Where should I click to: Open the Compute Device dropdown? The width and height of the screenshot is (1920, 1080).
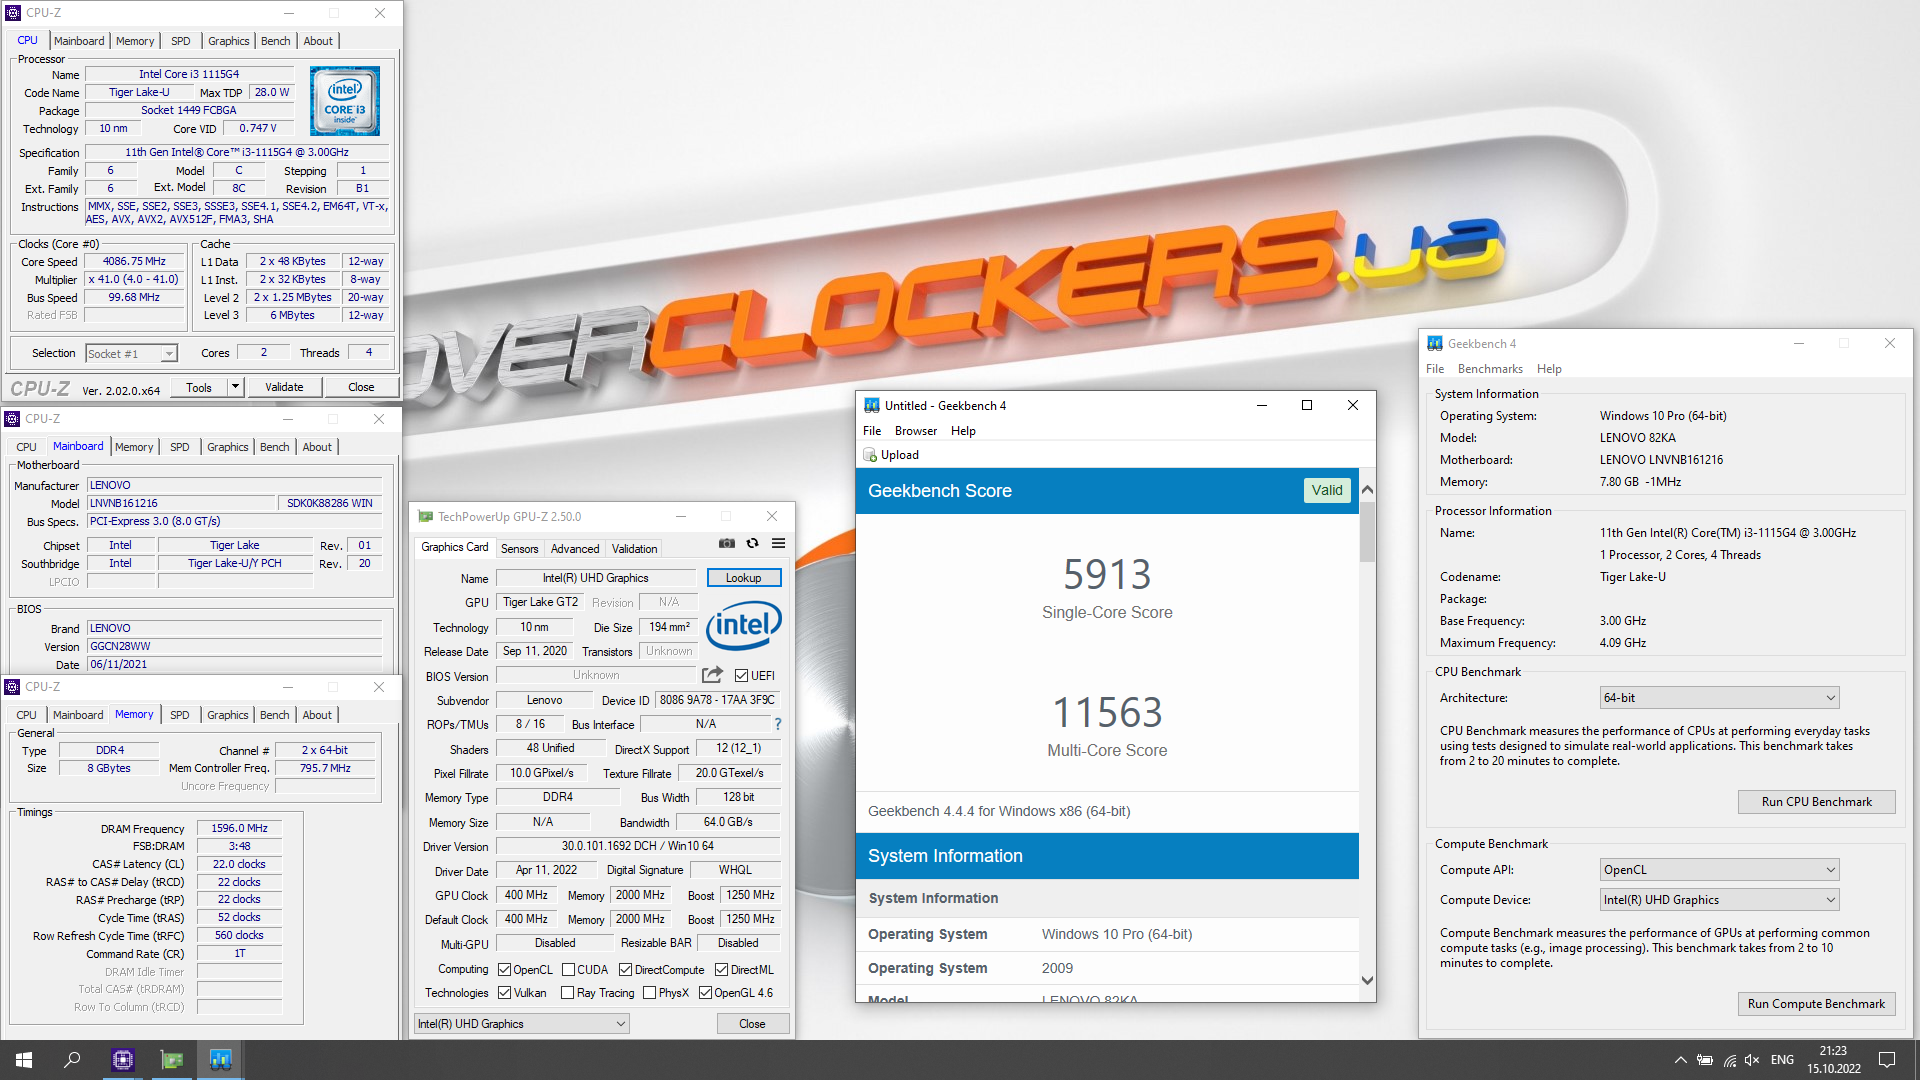[1719, 900]
